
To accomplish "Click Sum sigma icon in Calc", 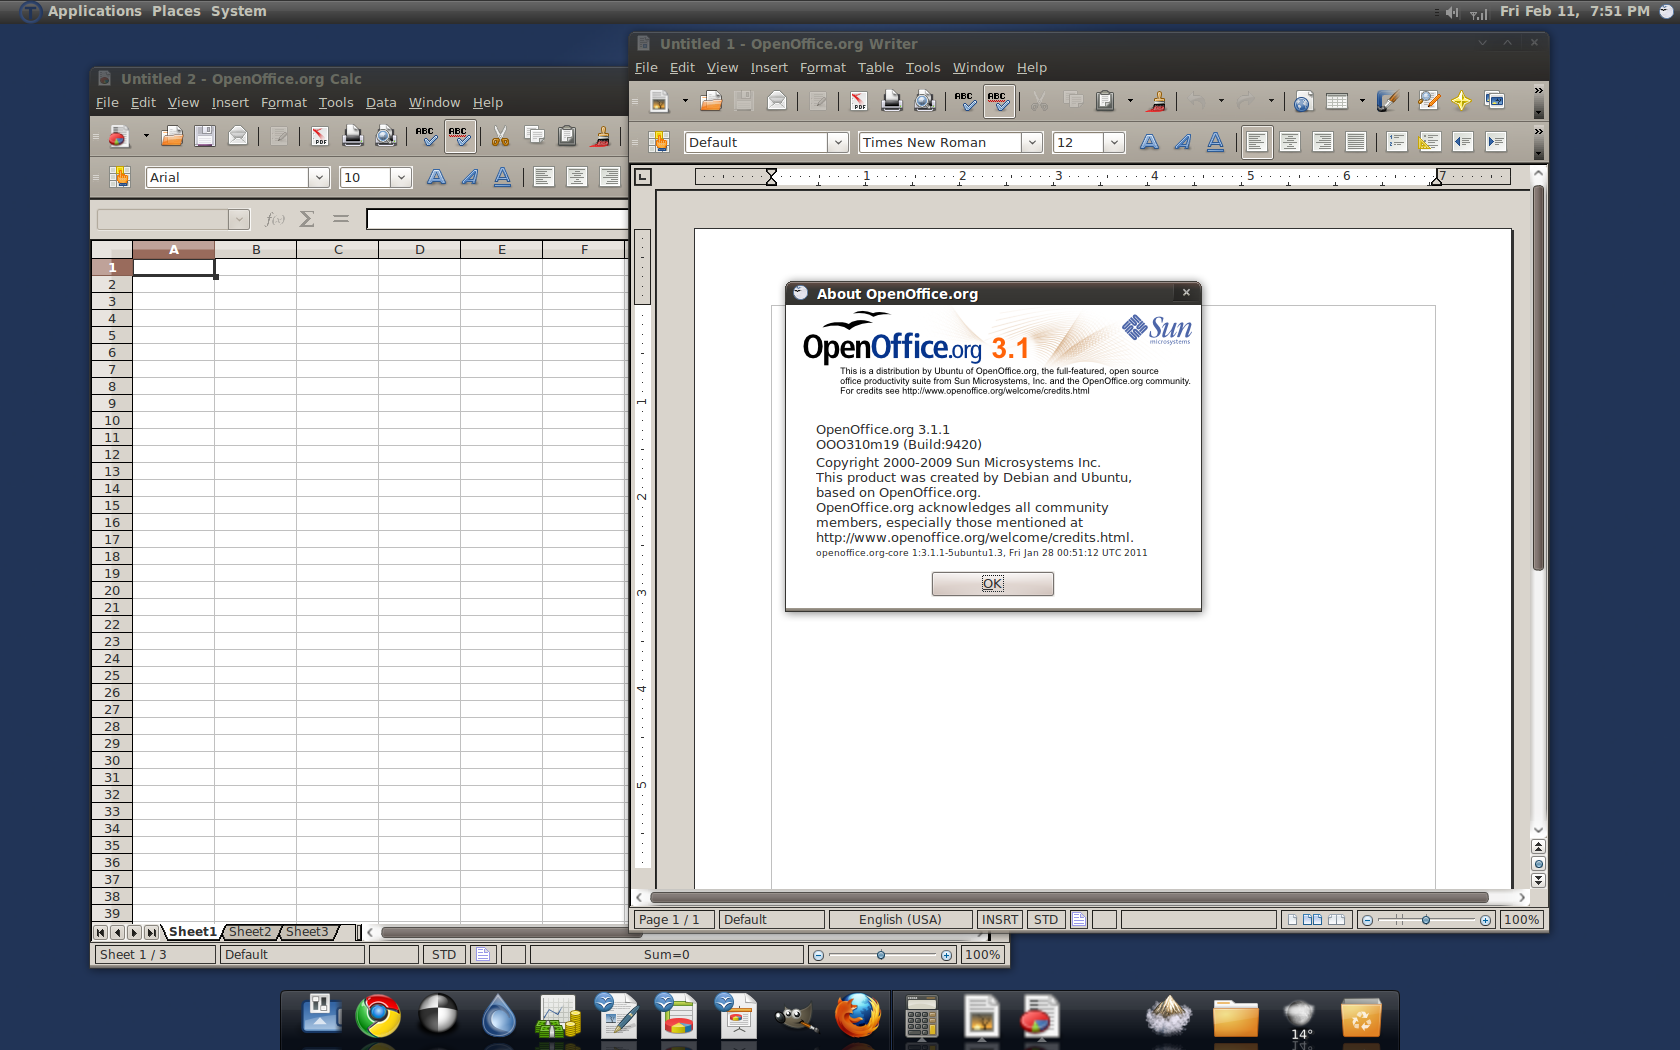I will pos(307,219).
